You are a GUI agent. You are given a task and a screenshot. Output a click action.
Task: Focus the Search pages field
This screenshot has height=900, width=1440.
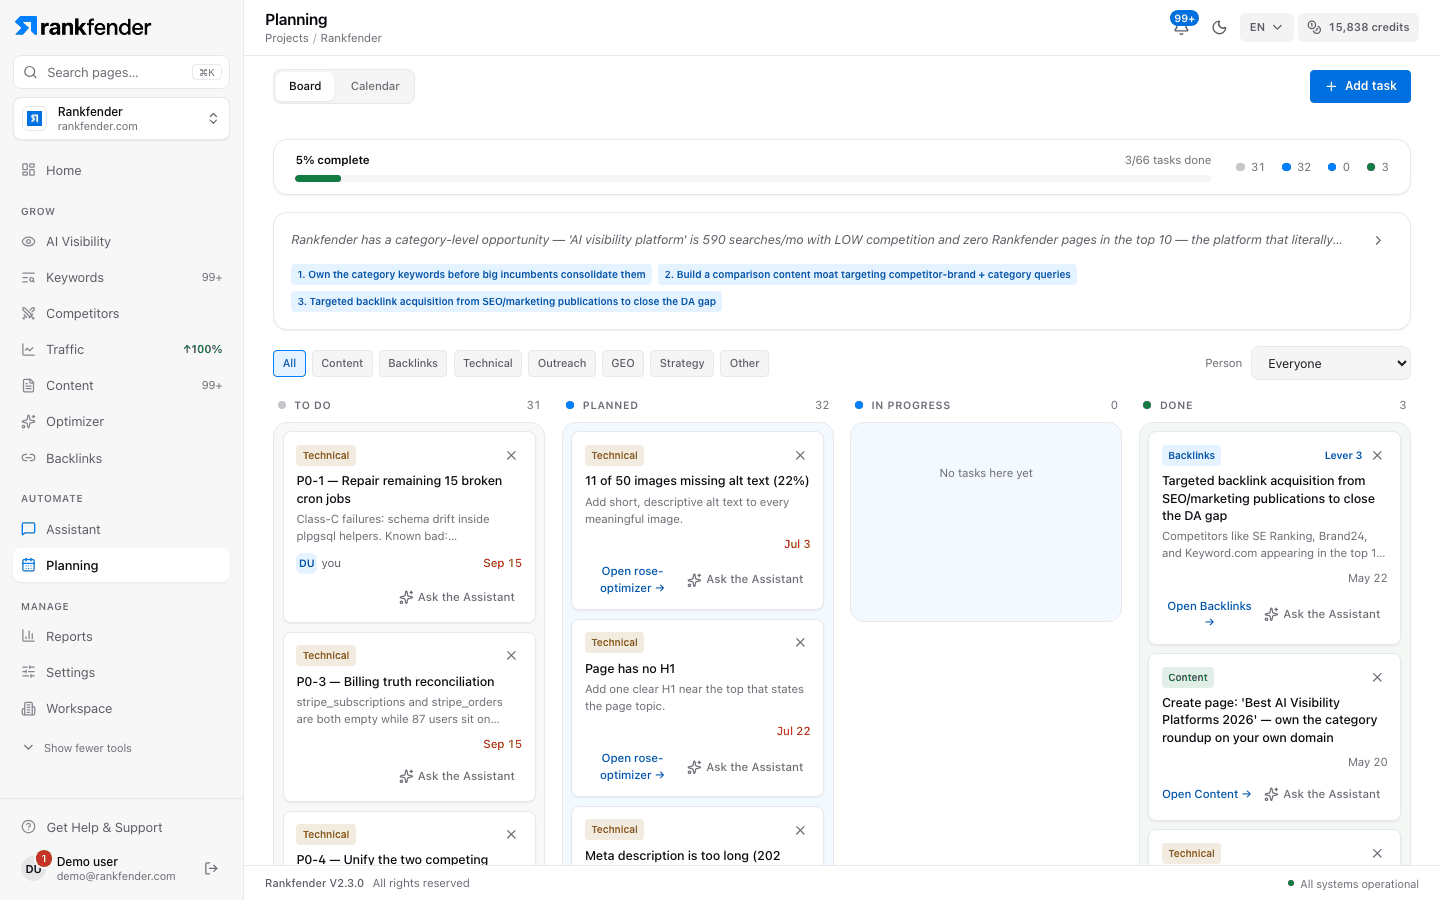(121, 72)
